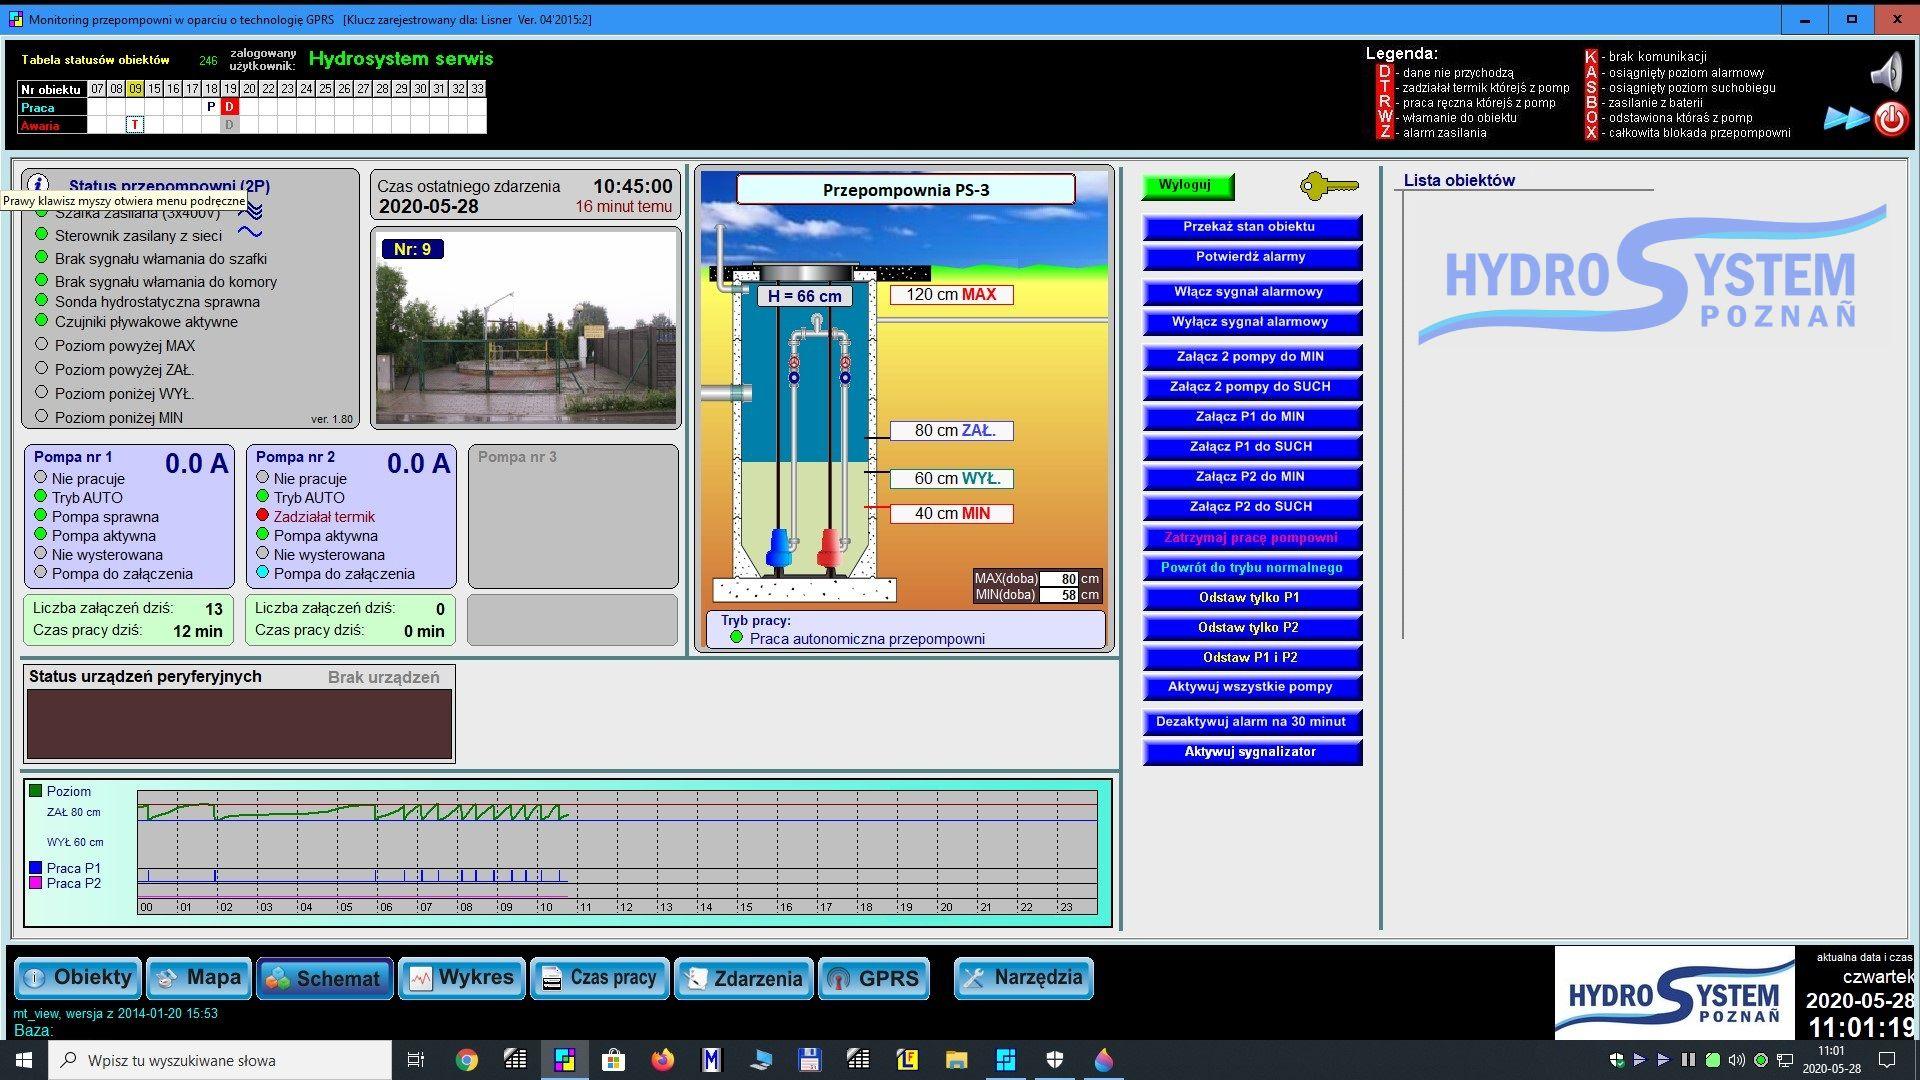The width and height of the screenshot is (1920, 1080).
Task: Click the red power shutdown icon
Action: pos(1890,119)
